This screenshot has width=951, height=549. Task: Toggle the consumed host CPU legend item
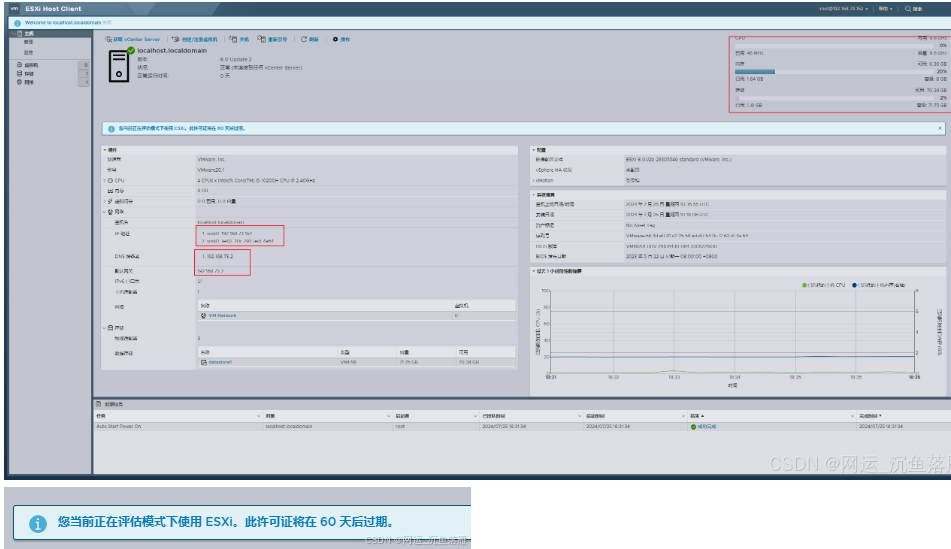tap(823, 285)
